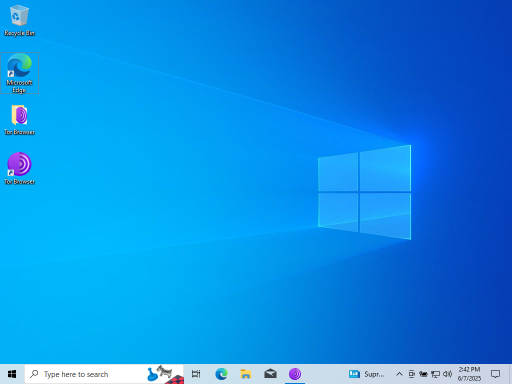512x384 pixels.
Task: Open the Supr... news widget in the taskbar
Action: coord(367,374)
